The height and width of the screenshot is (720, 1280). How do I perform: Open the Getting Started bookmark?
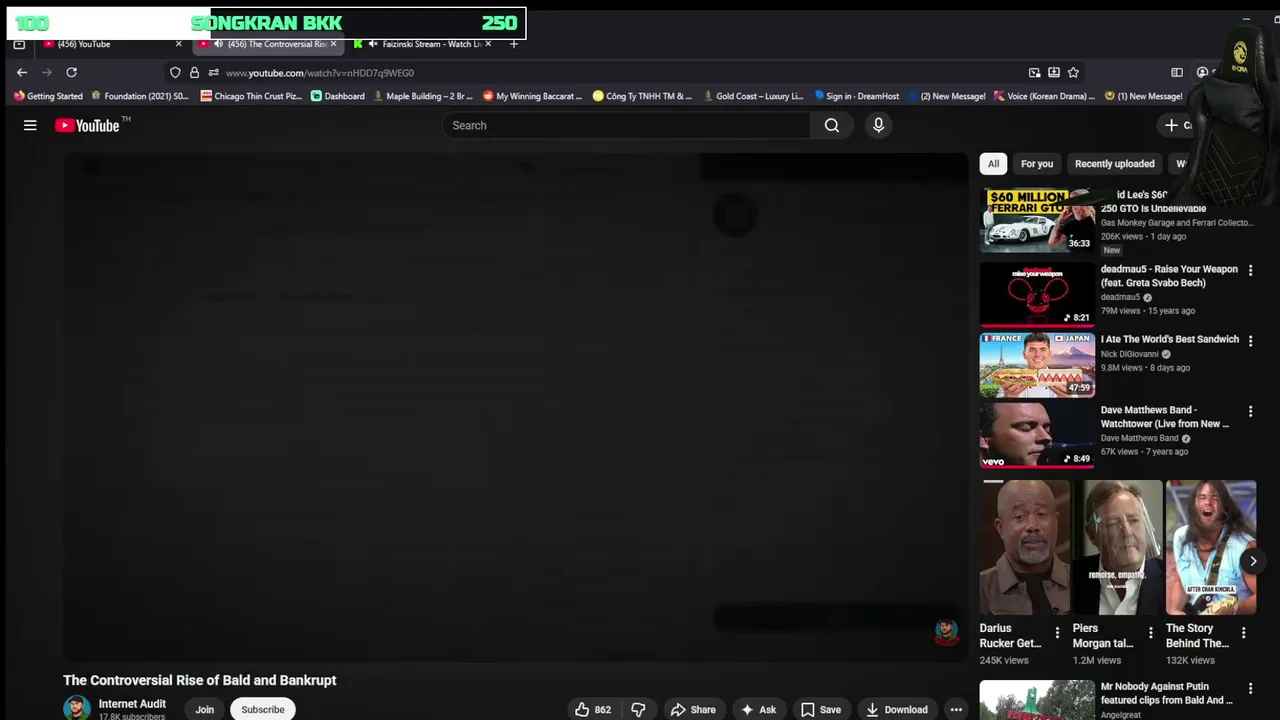tap(48, 96)
